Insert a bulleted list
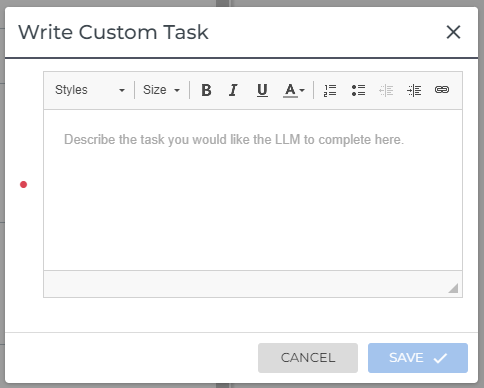 (358, 90)
